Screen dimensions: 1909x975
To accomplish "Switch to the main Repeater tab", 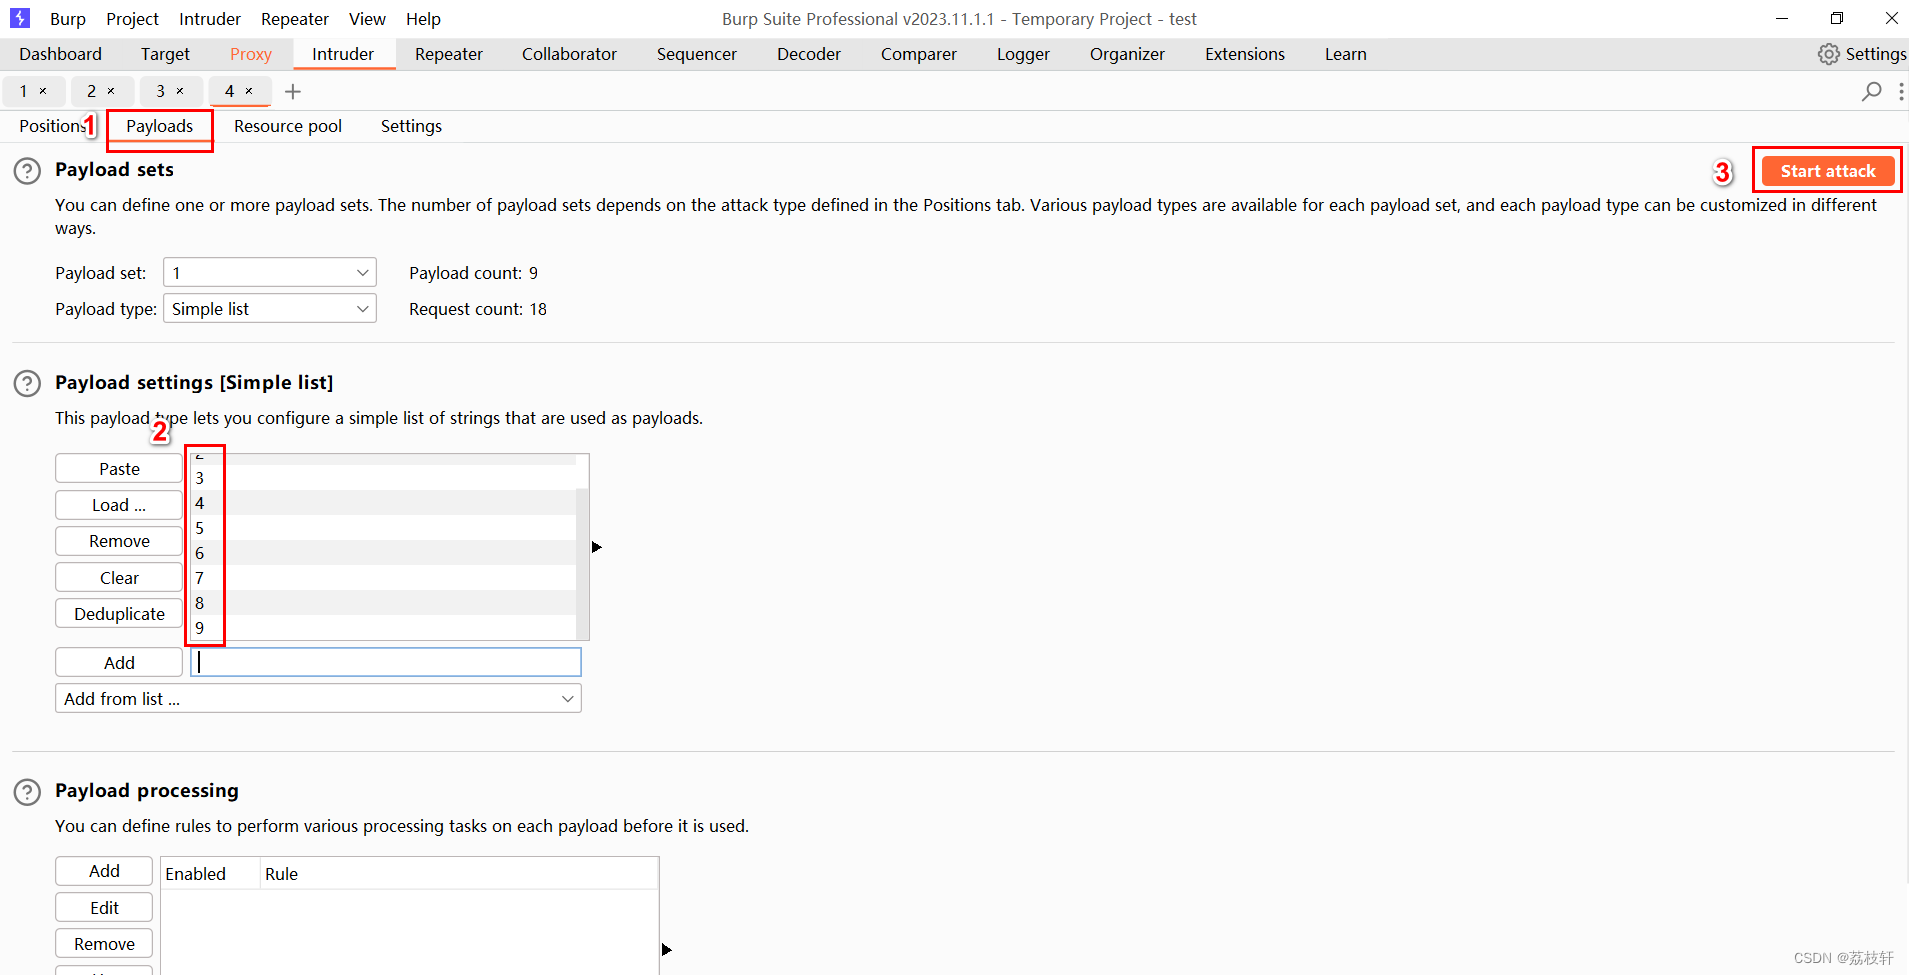I will (x=449, y=54).
